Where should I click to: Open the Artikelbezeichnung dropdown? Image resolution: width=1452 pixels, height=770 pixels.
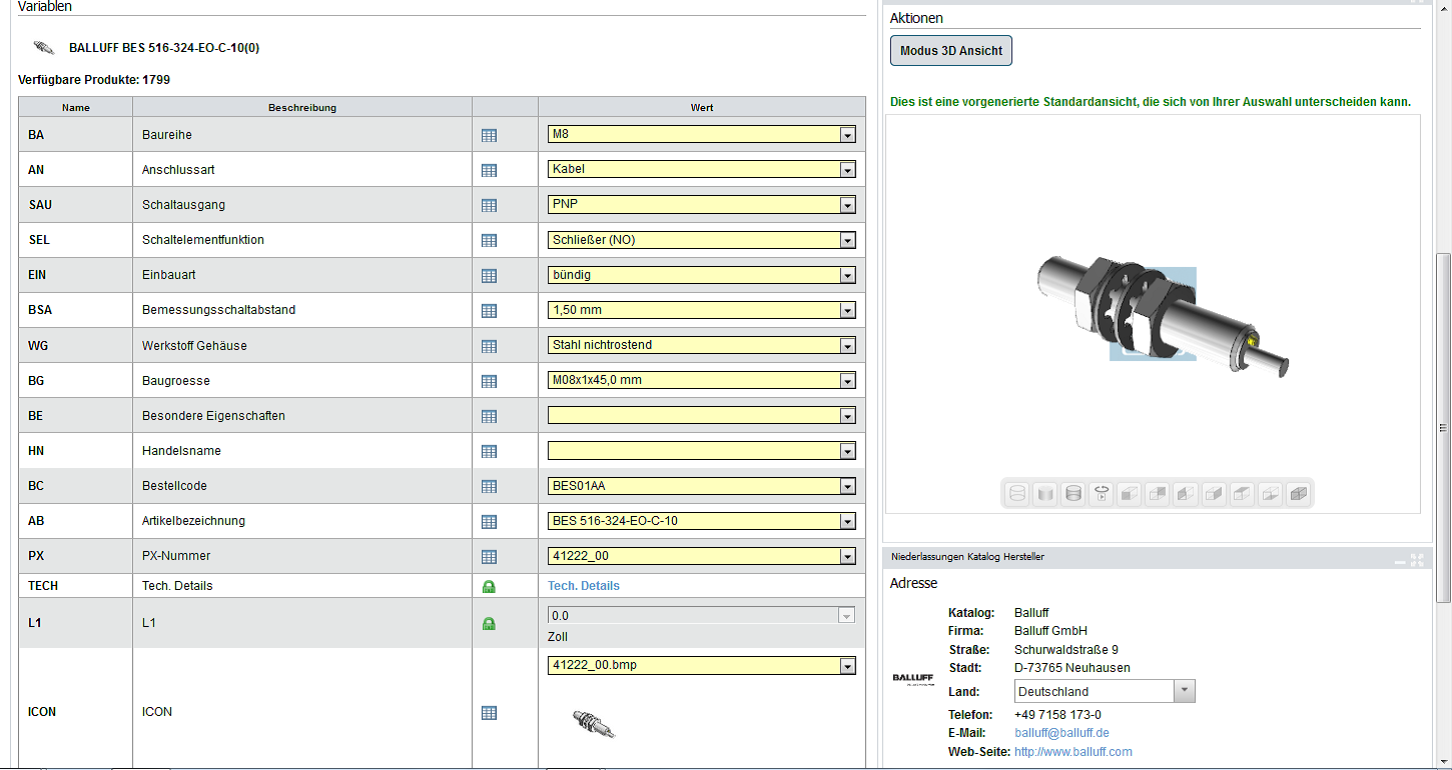pos(702,521)
